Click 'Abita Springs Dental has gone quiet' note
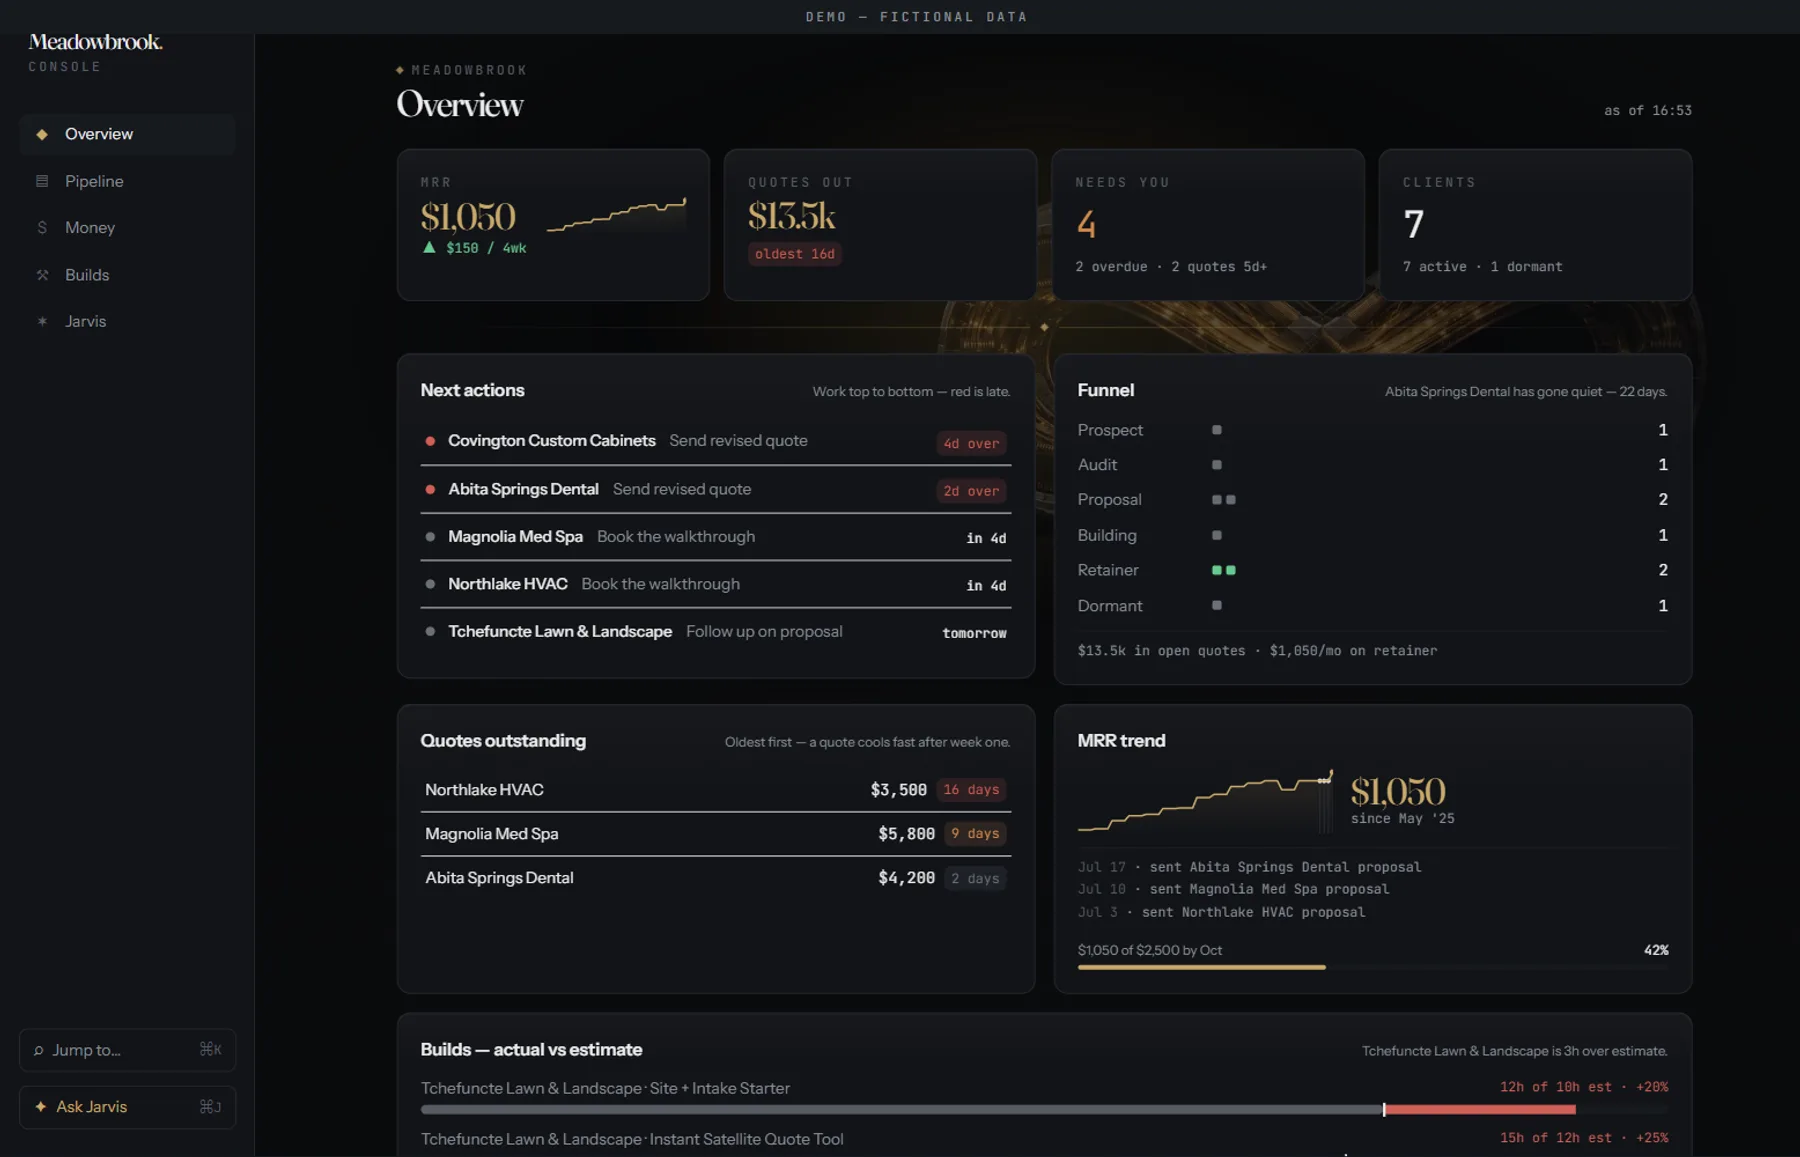 (1526, 392)
